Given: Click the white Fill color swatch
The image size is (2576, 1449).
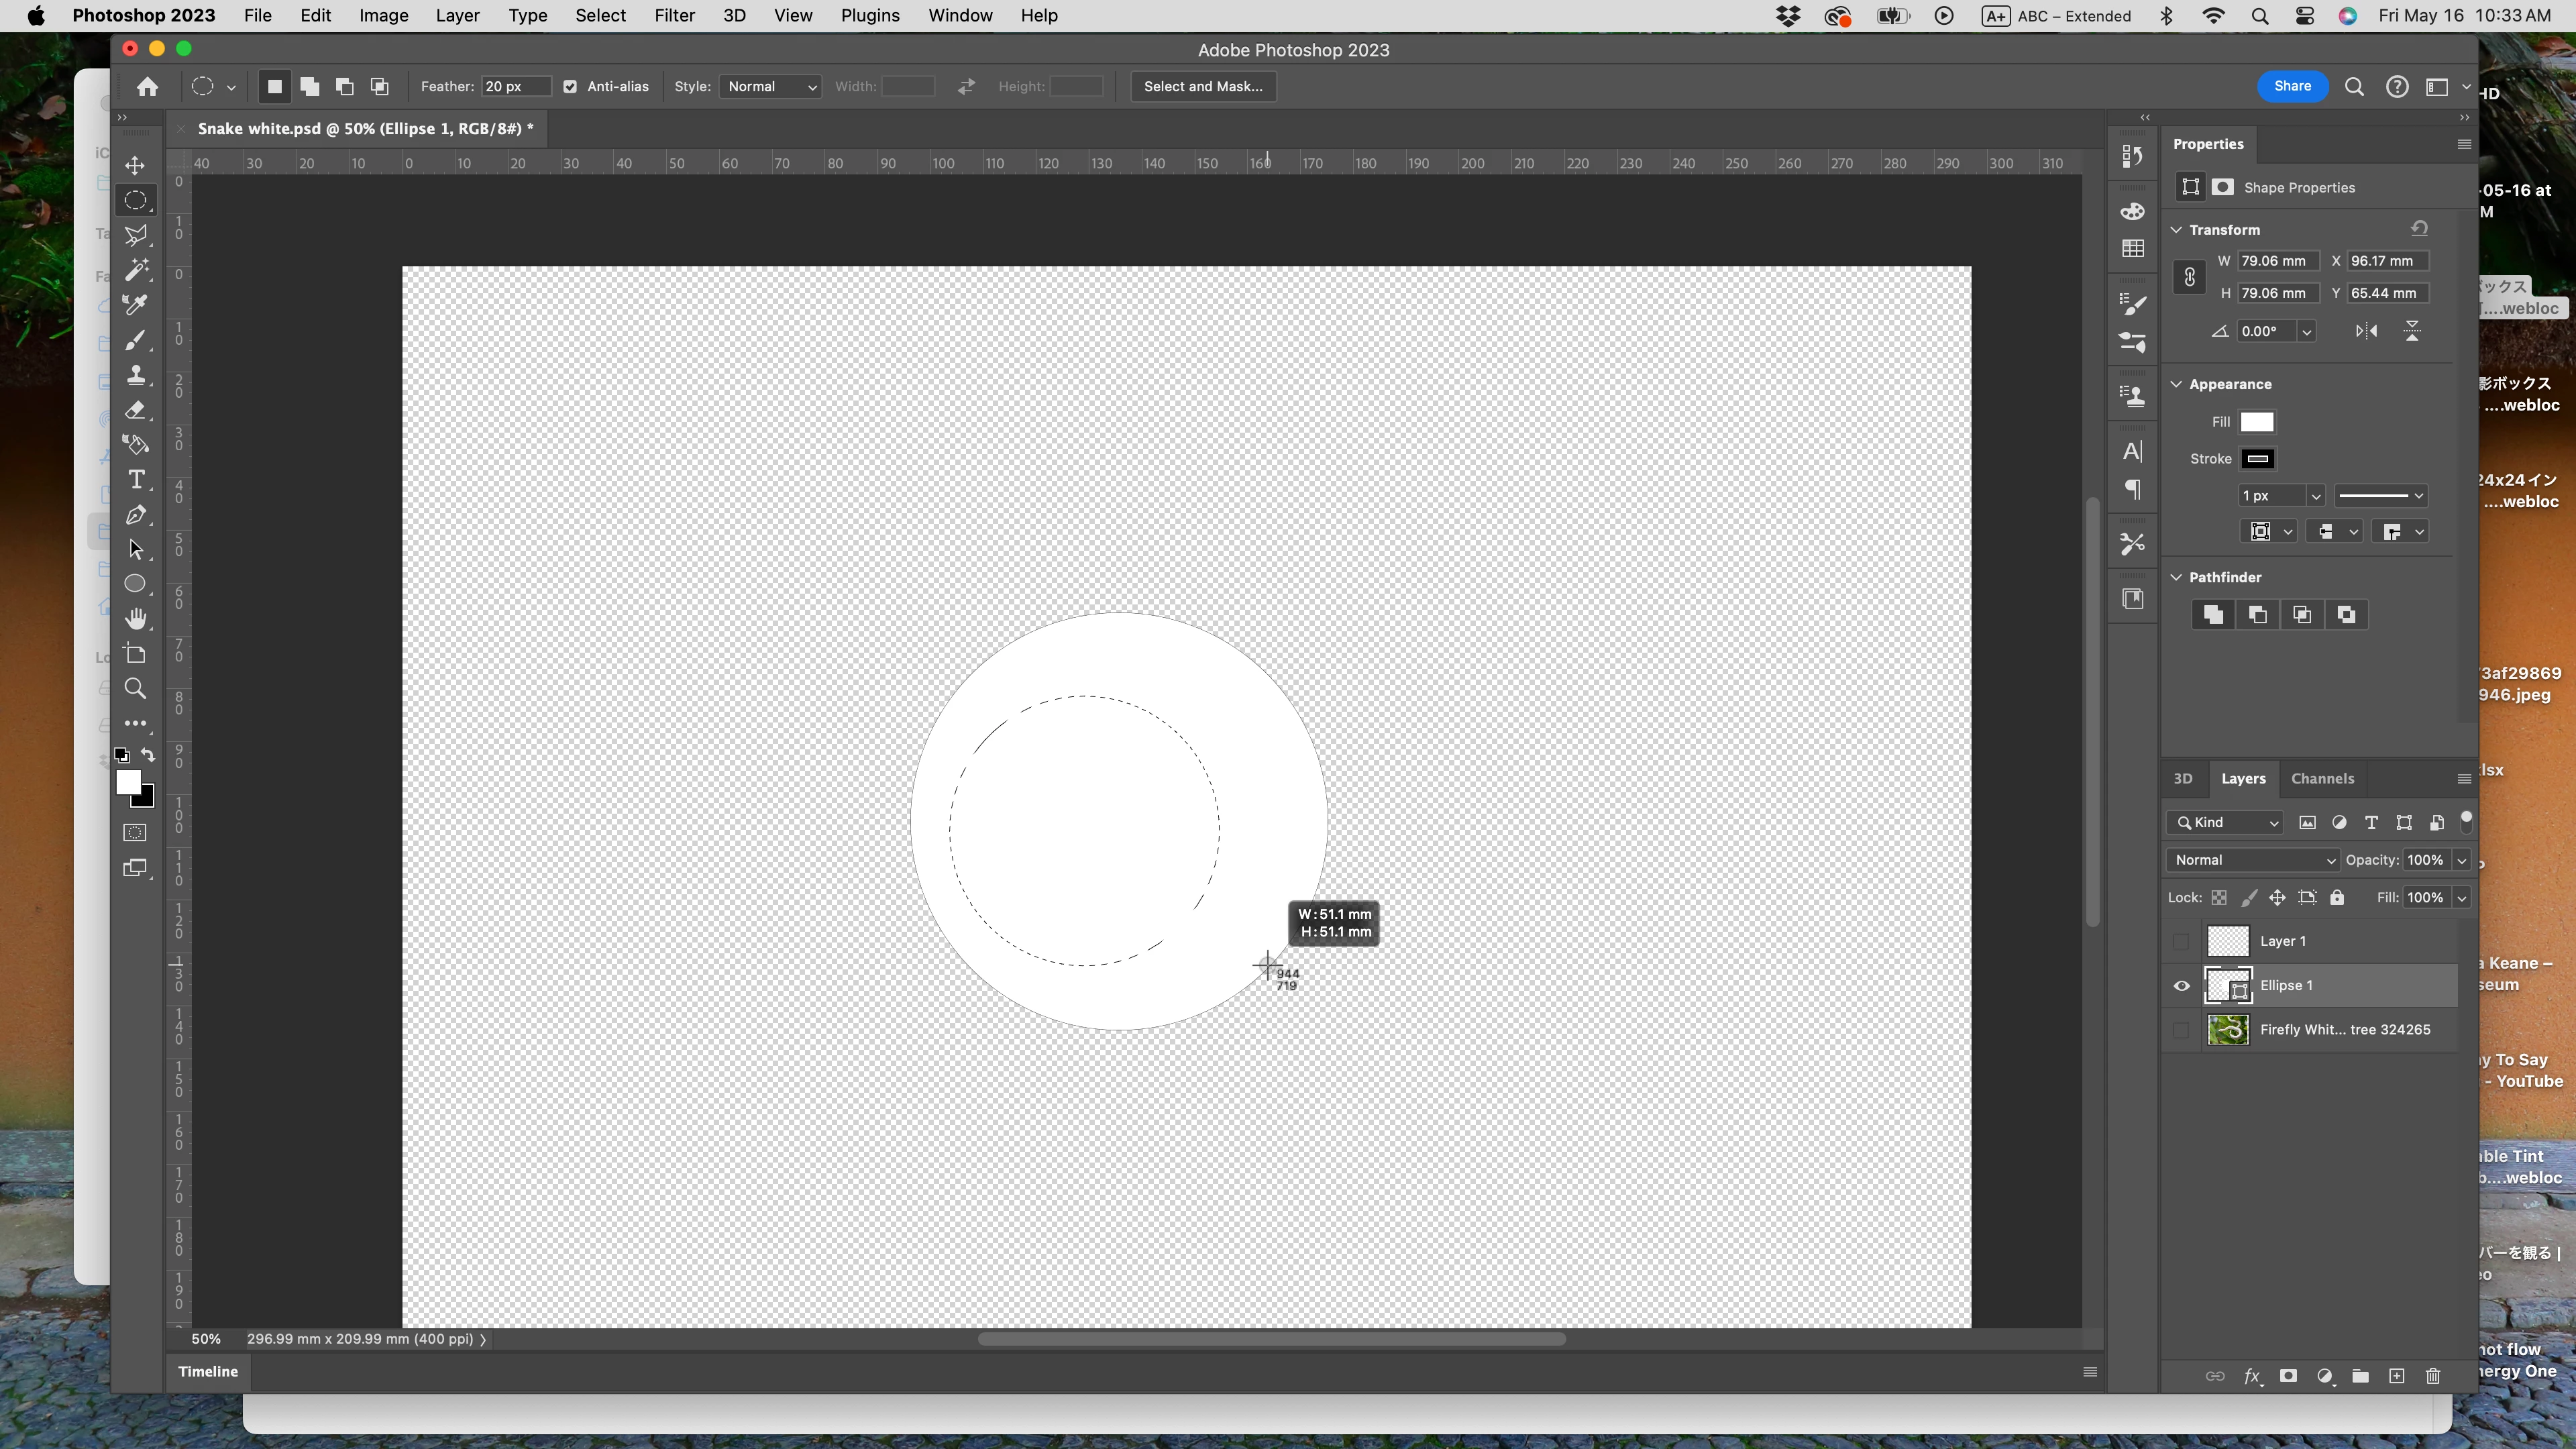Looking at the screenshot, I should point(2256,422).
